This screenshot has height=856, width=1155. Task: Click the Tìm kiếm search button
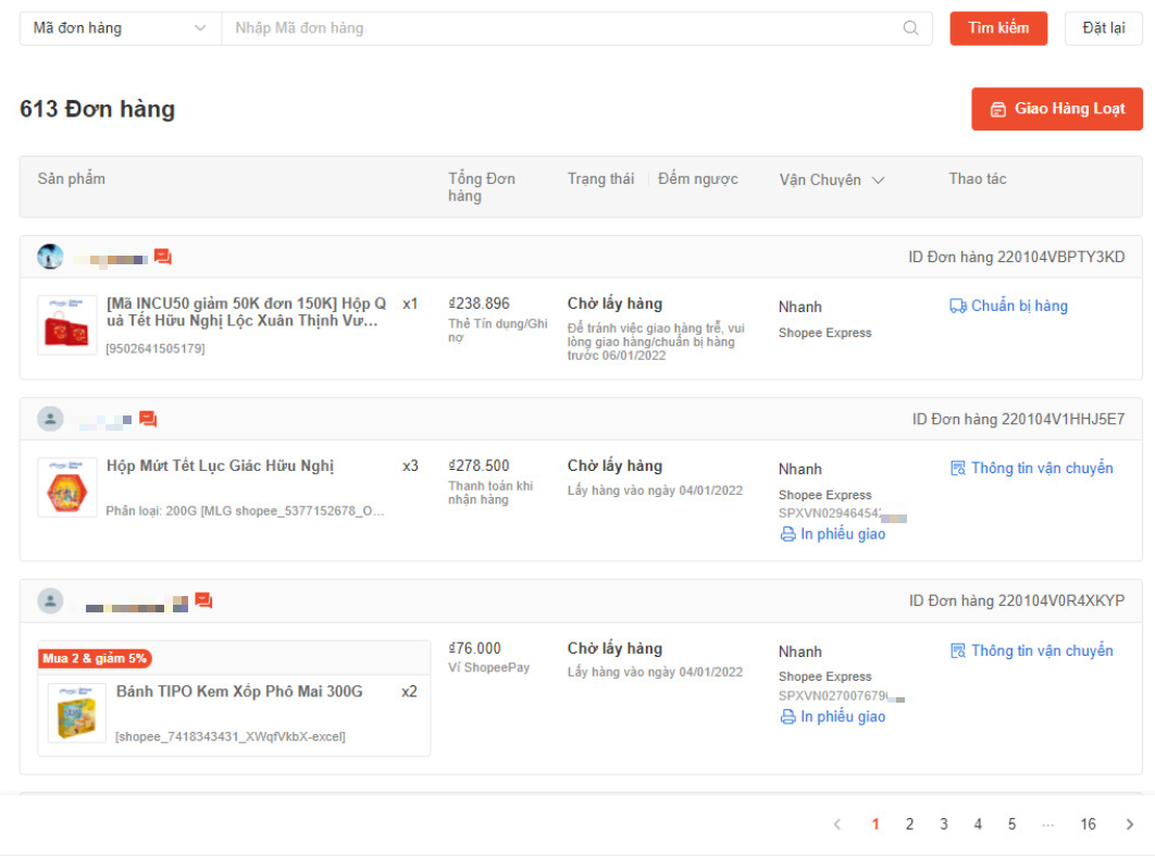[998, 28]
